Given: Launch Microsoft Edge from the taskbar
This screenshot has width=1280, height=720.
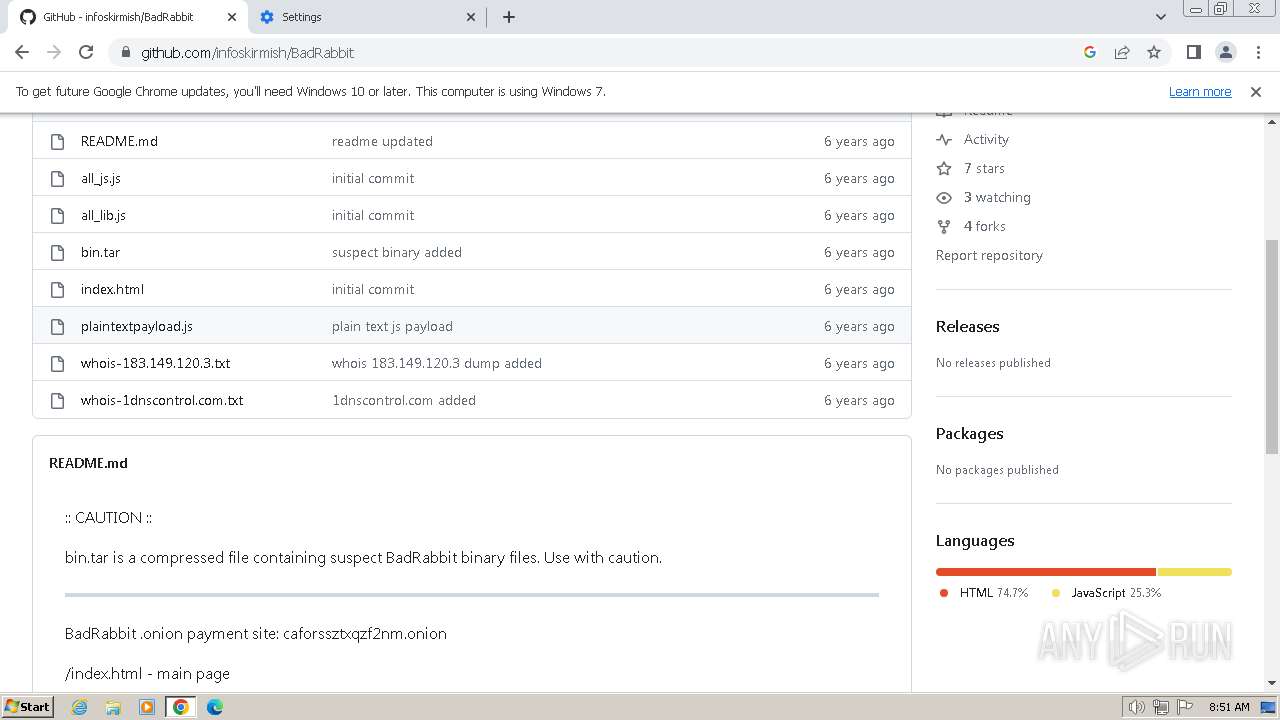Looking at the screenshot, I should tap(214, 707).
